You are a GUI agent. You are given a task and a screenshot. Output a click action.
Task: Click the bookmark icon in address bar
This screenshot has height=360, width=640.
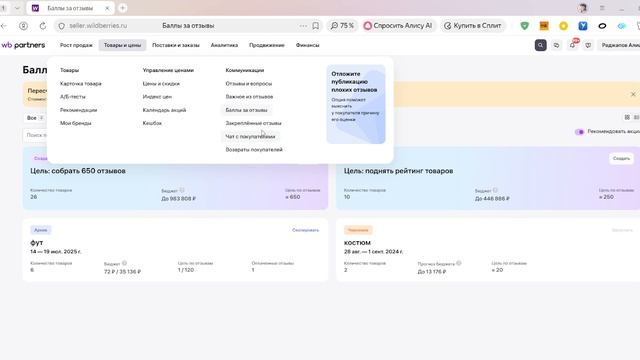pyautogui.click(x=316, y=26)
